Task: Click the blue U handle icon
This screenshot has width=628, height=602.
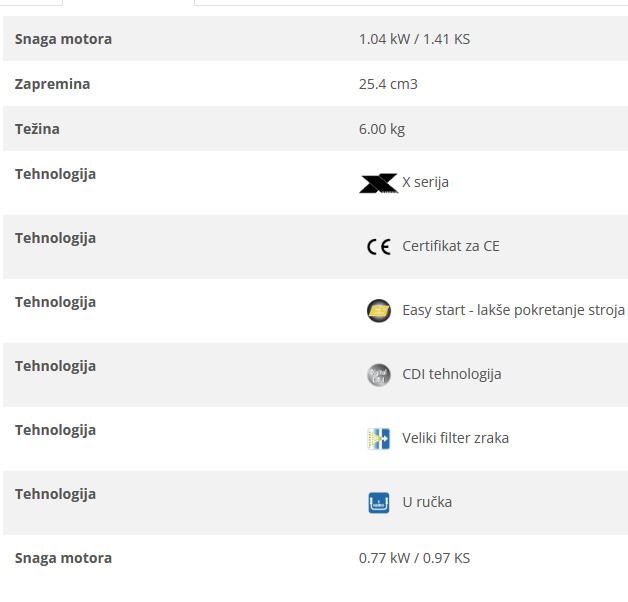Action: (378, 502)
